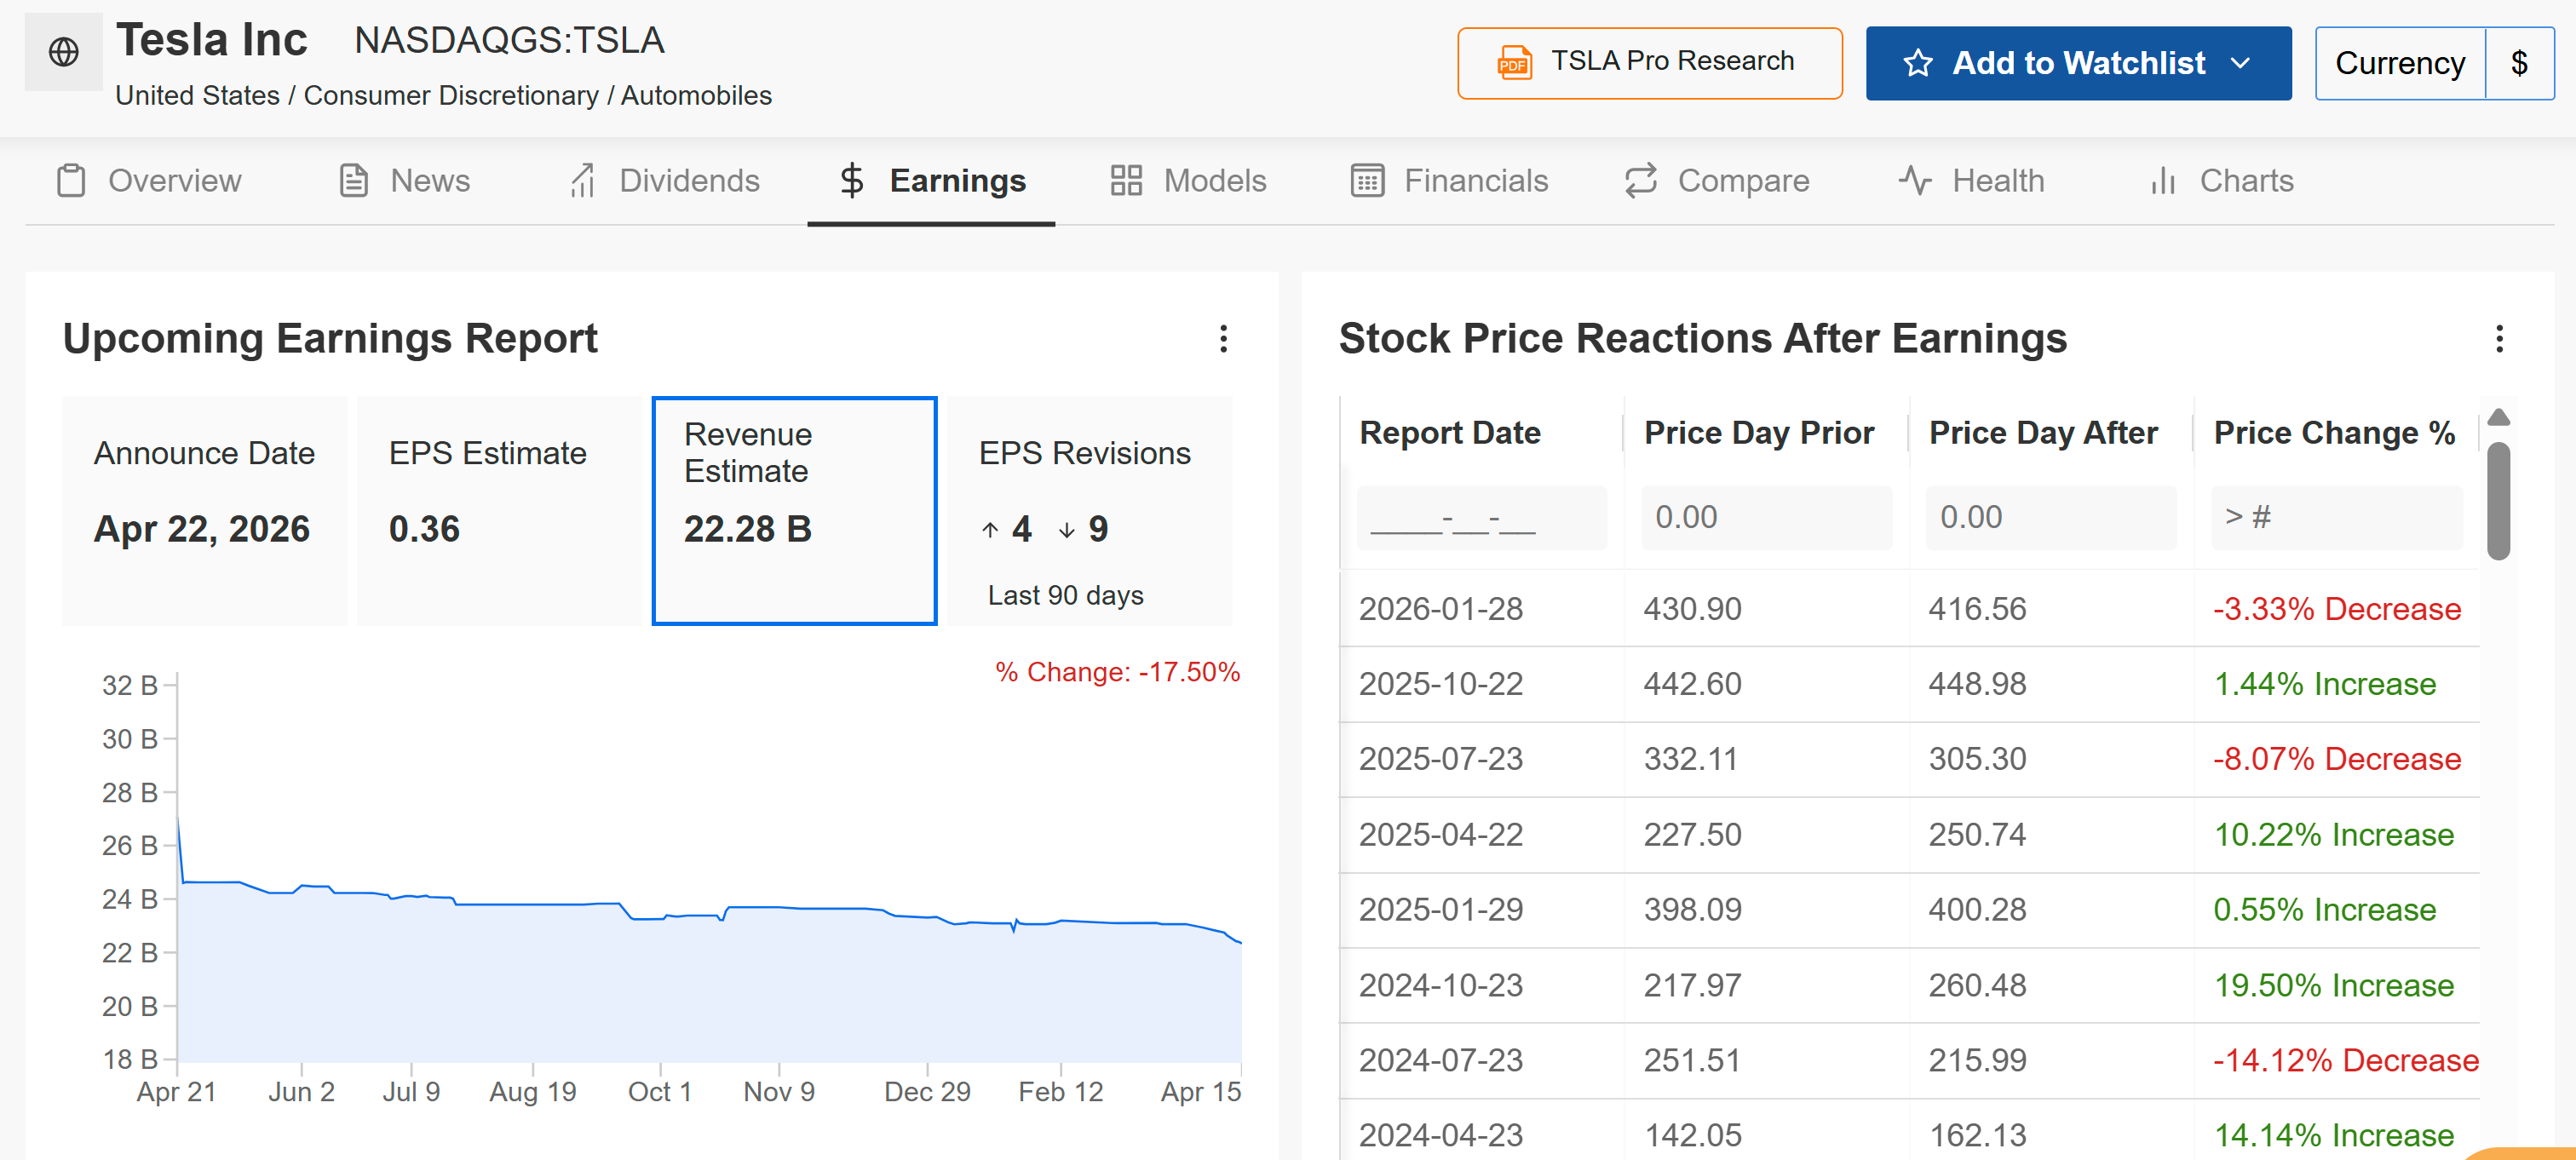
Task: Click the Dividends growth-chart icon
Action: [x=584, y=181]
